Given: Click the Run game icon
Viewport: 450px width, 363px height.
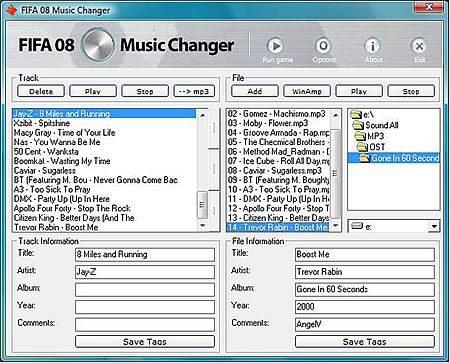Looking at the screenshot, I should [x=276, y=46].
